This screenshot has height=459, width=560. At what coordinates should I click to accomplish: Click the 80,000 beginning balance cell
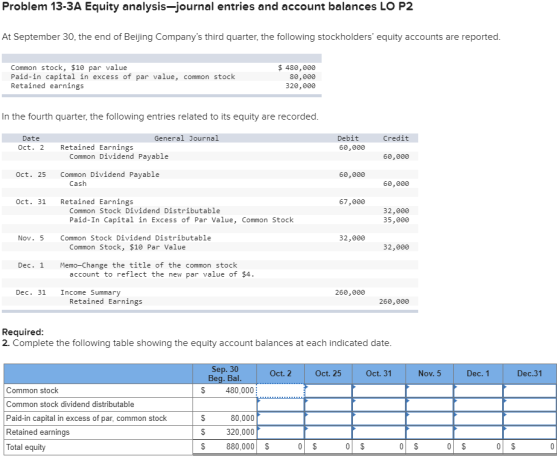click(x=225, y=418)
